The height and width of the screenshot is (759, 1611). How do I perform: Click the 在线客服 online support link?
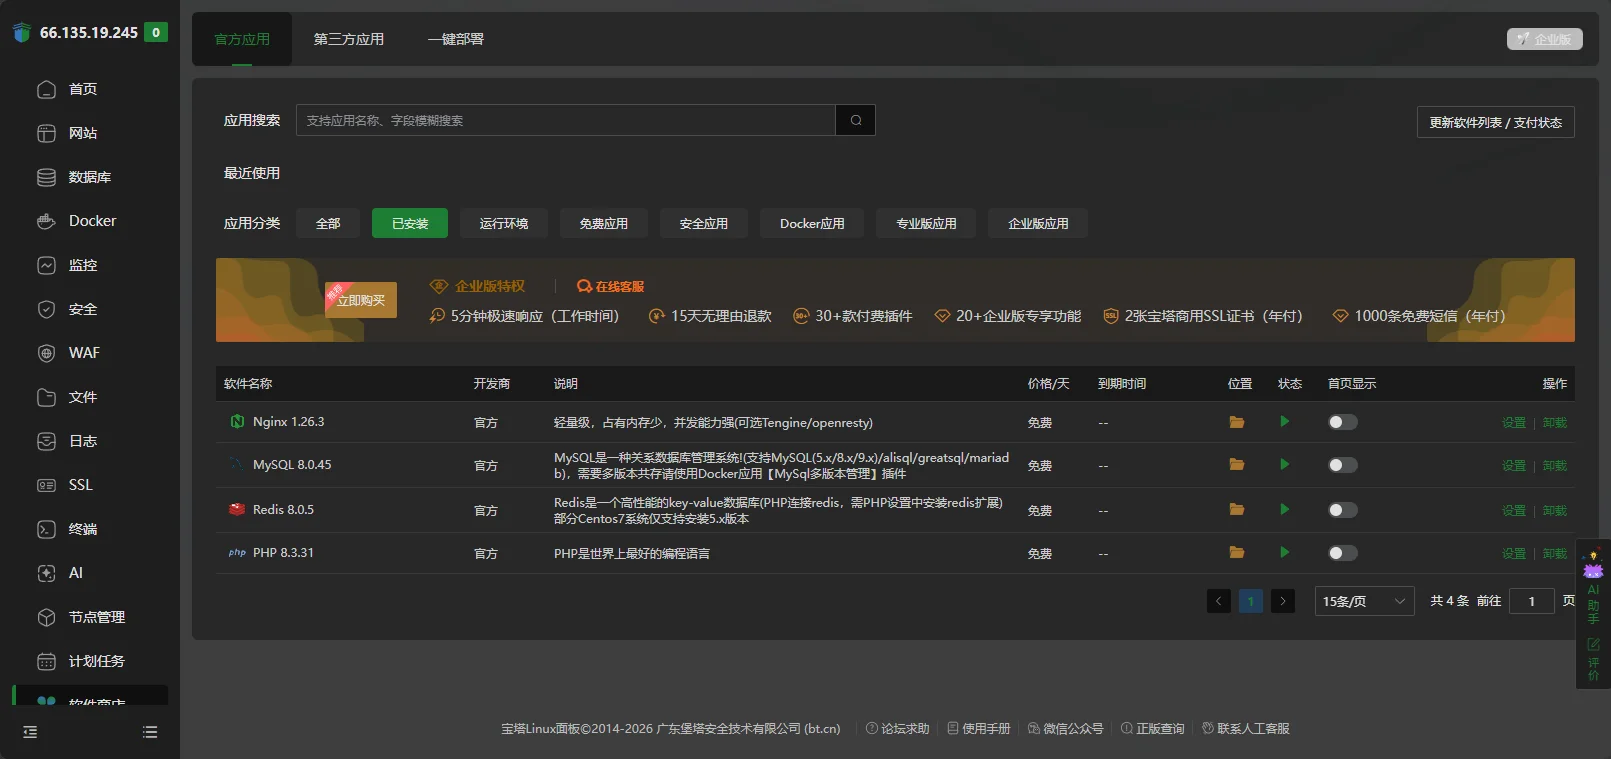611,286
